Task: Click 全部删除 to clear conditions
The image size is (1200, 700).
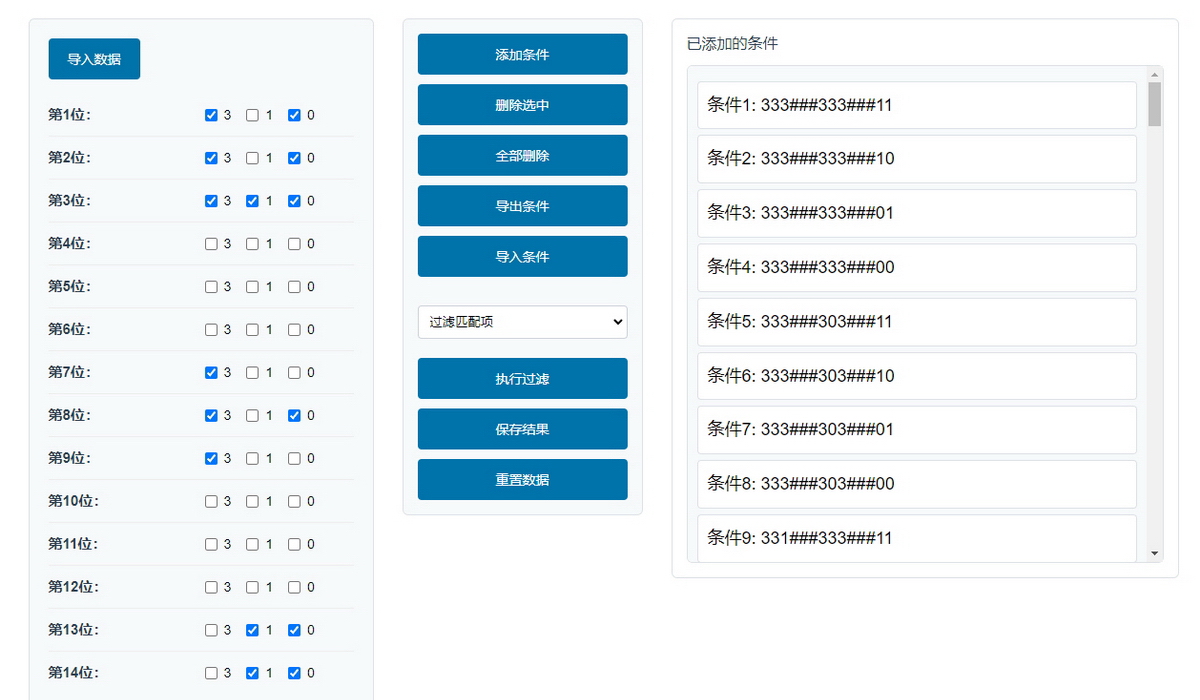Action: [522, 155]
